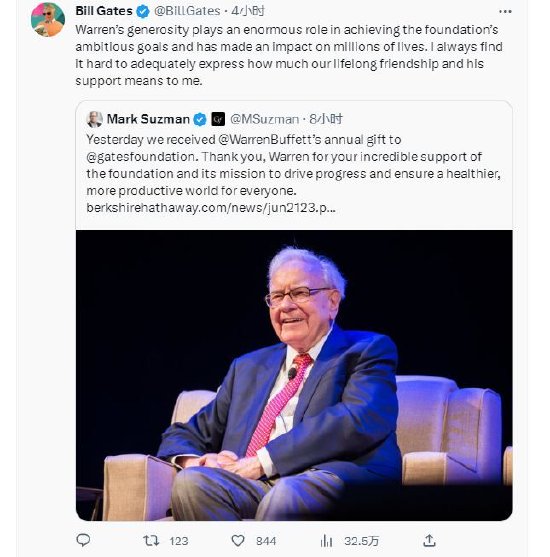This screenshot has width=550, height=557.
Task: Click the Bill Gates display name
Action: tap(104, 11)
